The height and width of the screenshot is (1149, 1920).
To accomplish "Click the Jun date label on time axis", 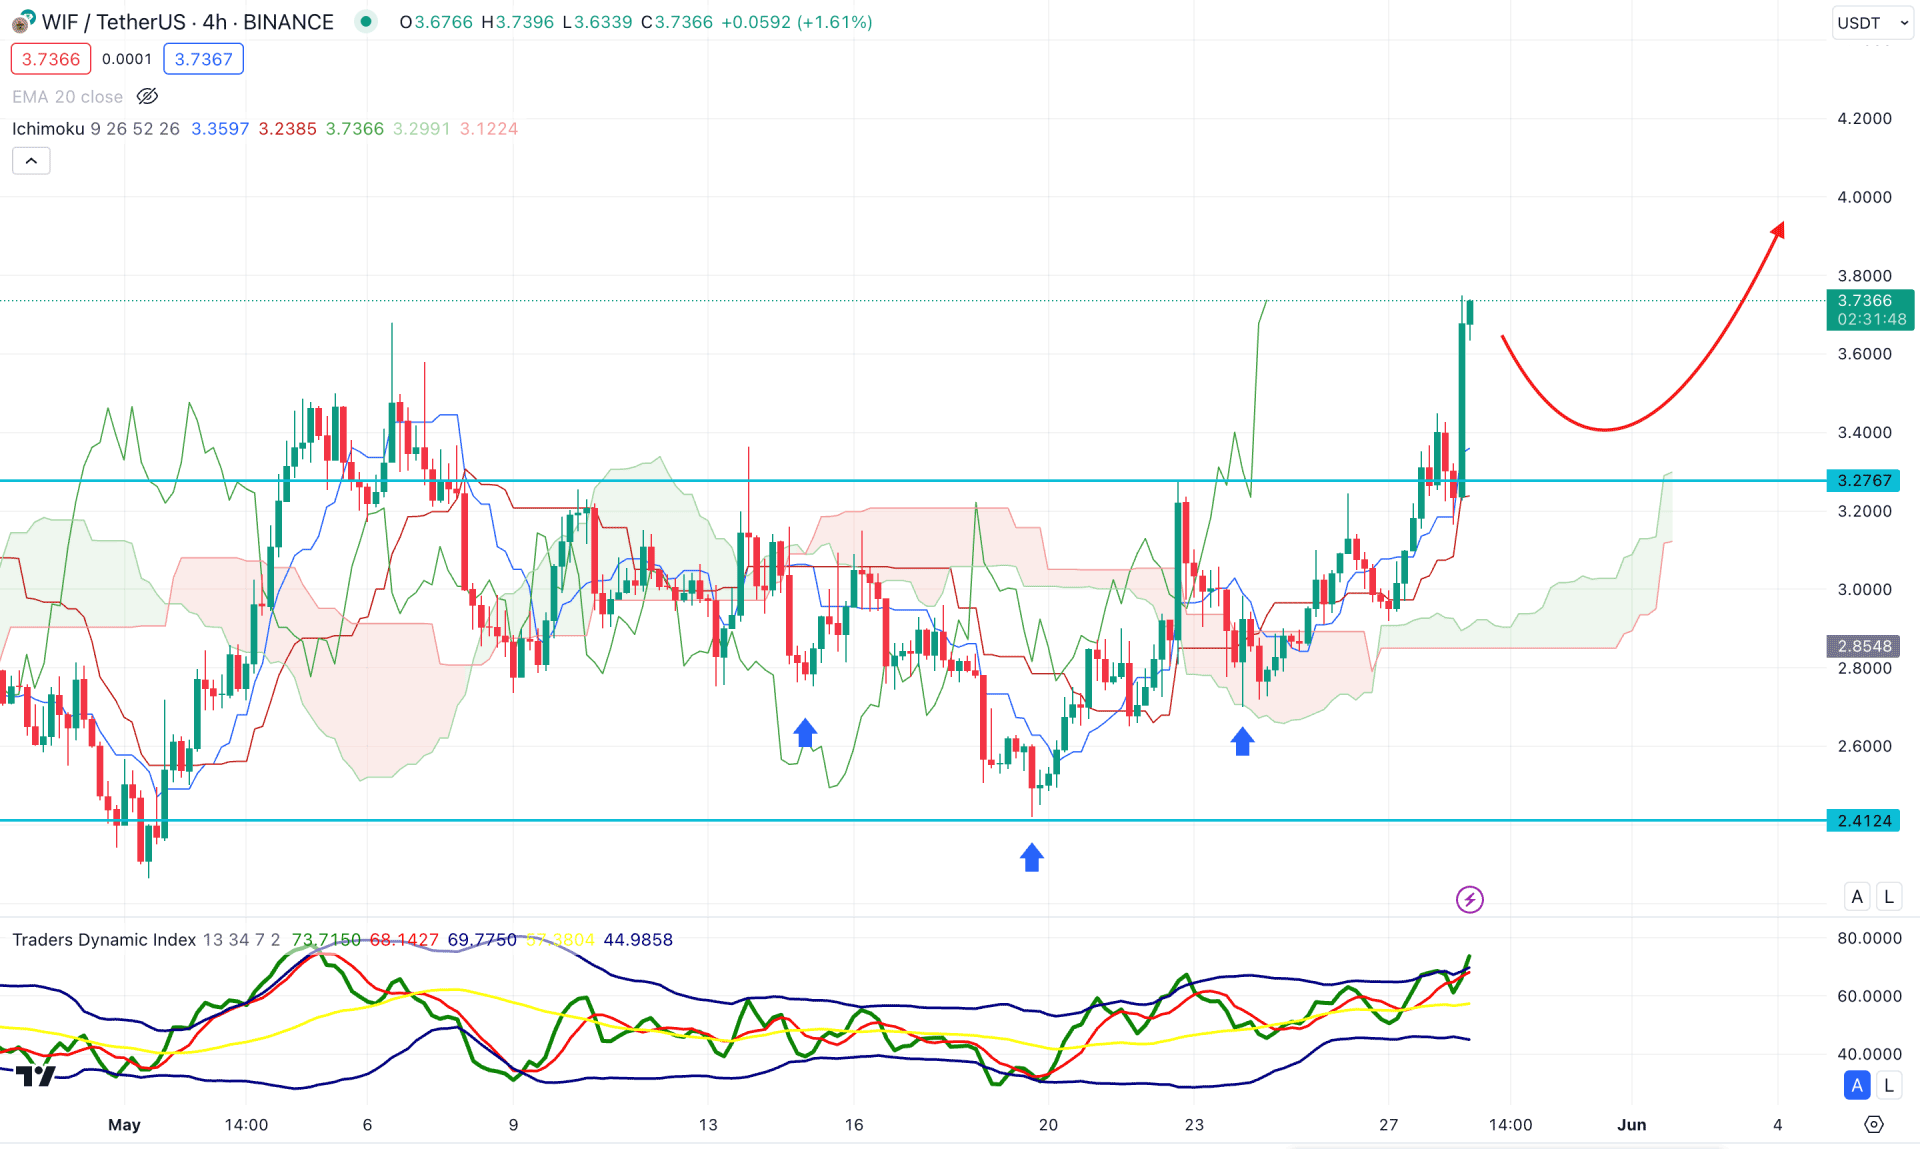I will [1631, 1124].
